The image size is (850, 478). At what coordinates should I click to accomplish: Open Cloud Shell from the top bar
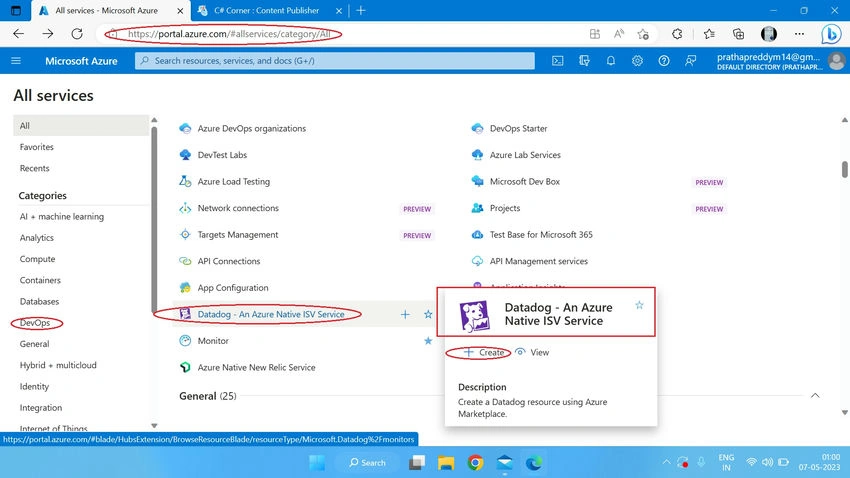pos(557,61)
